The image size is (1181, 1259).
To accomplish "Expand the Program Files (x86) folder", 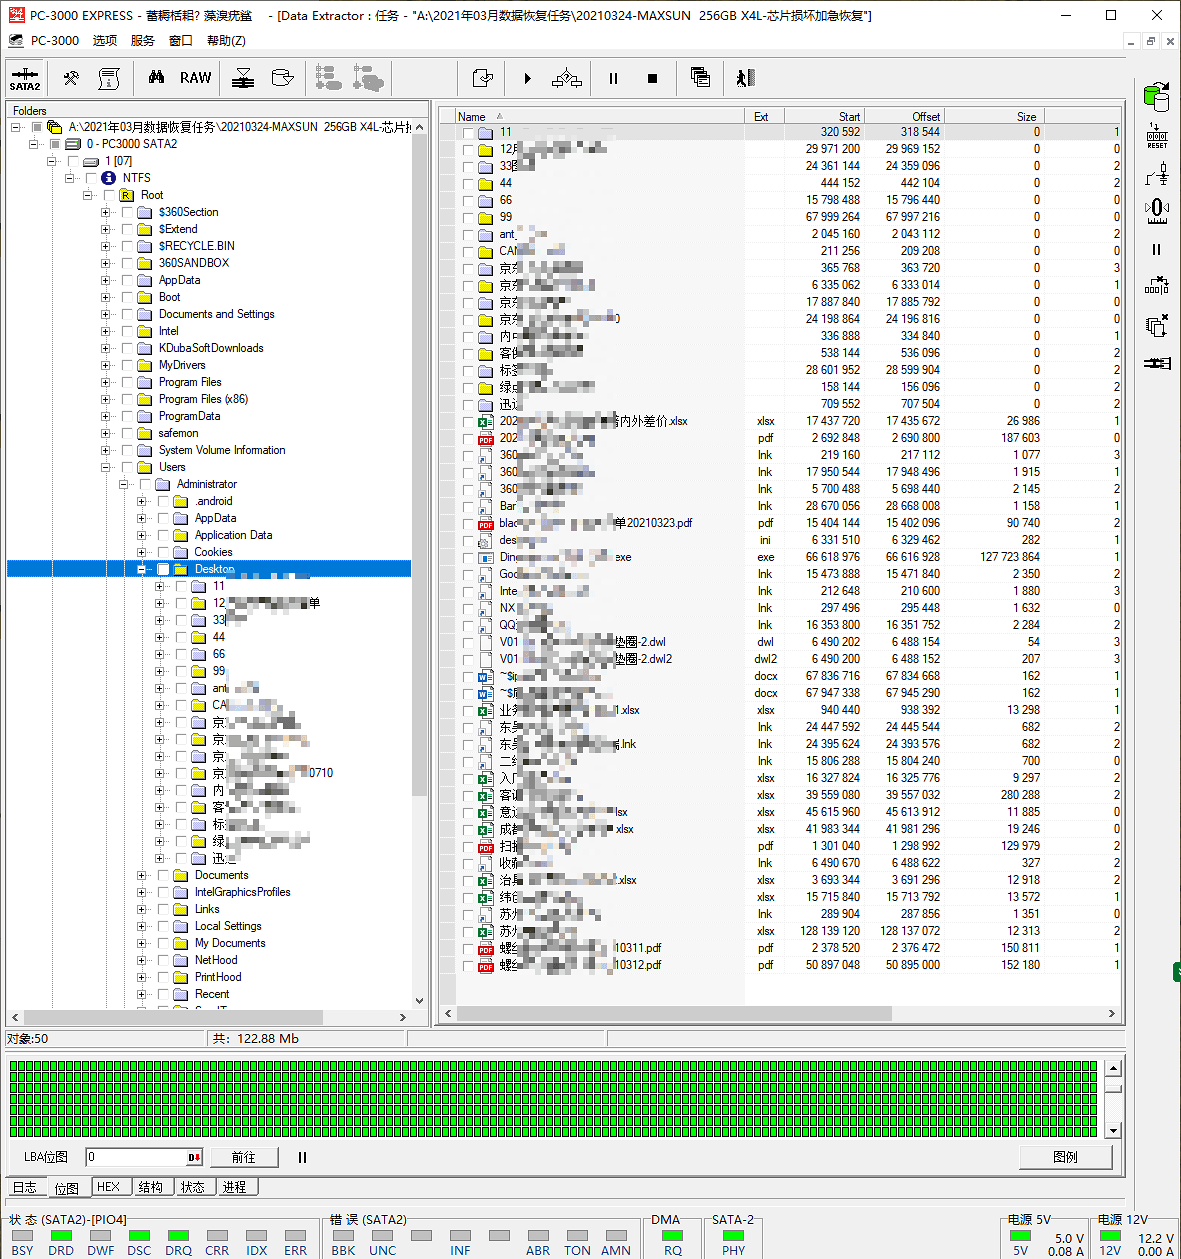I will [x=106, y=399].
